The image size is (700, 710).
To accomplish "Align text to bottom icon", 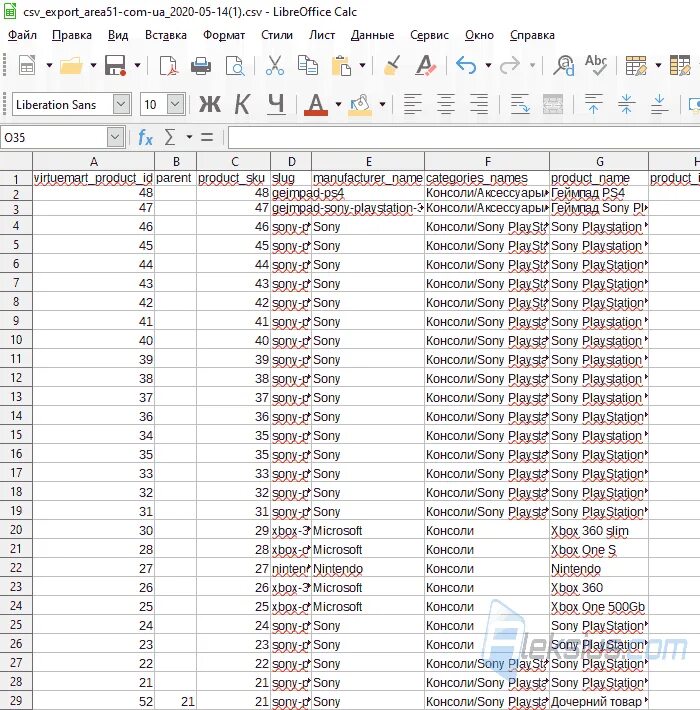I will point(659,104).
